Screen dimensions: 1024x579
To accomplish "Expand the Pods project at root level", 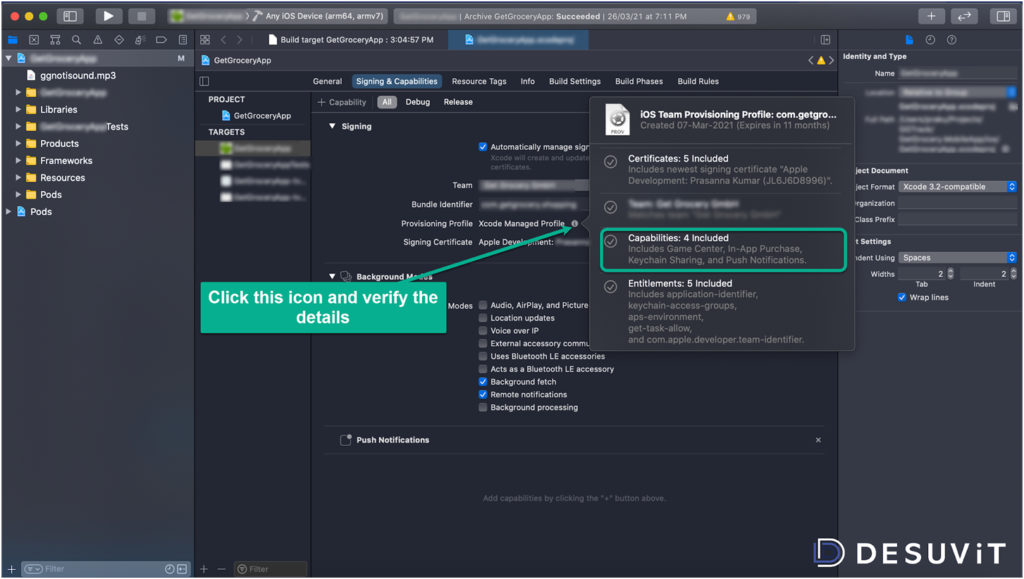I will pos(8,211).
